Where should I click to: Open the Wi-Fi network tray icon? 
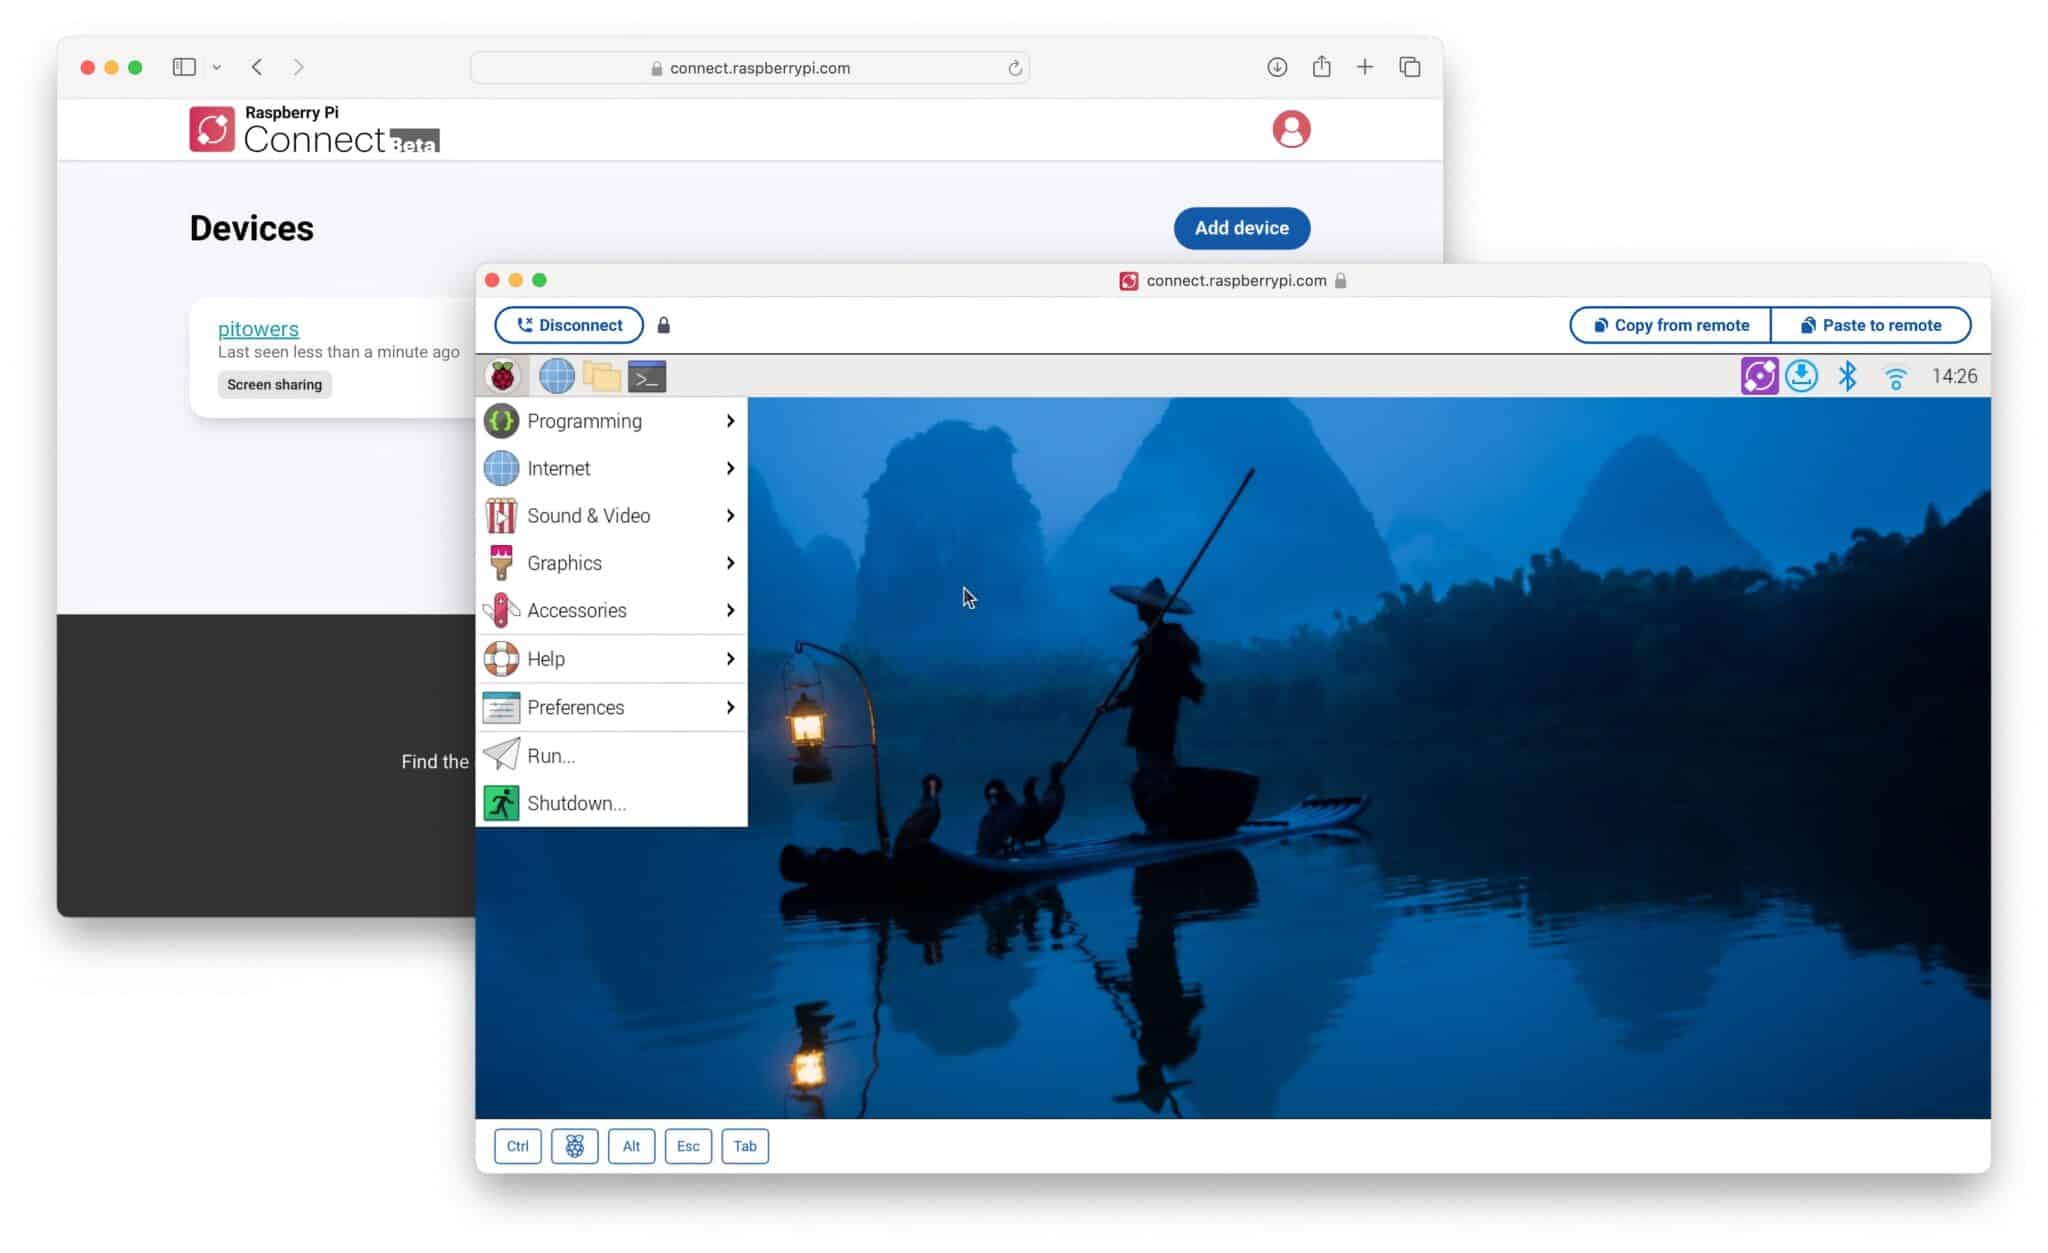point(1895,376)
